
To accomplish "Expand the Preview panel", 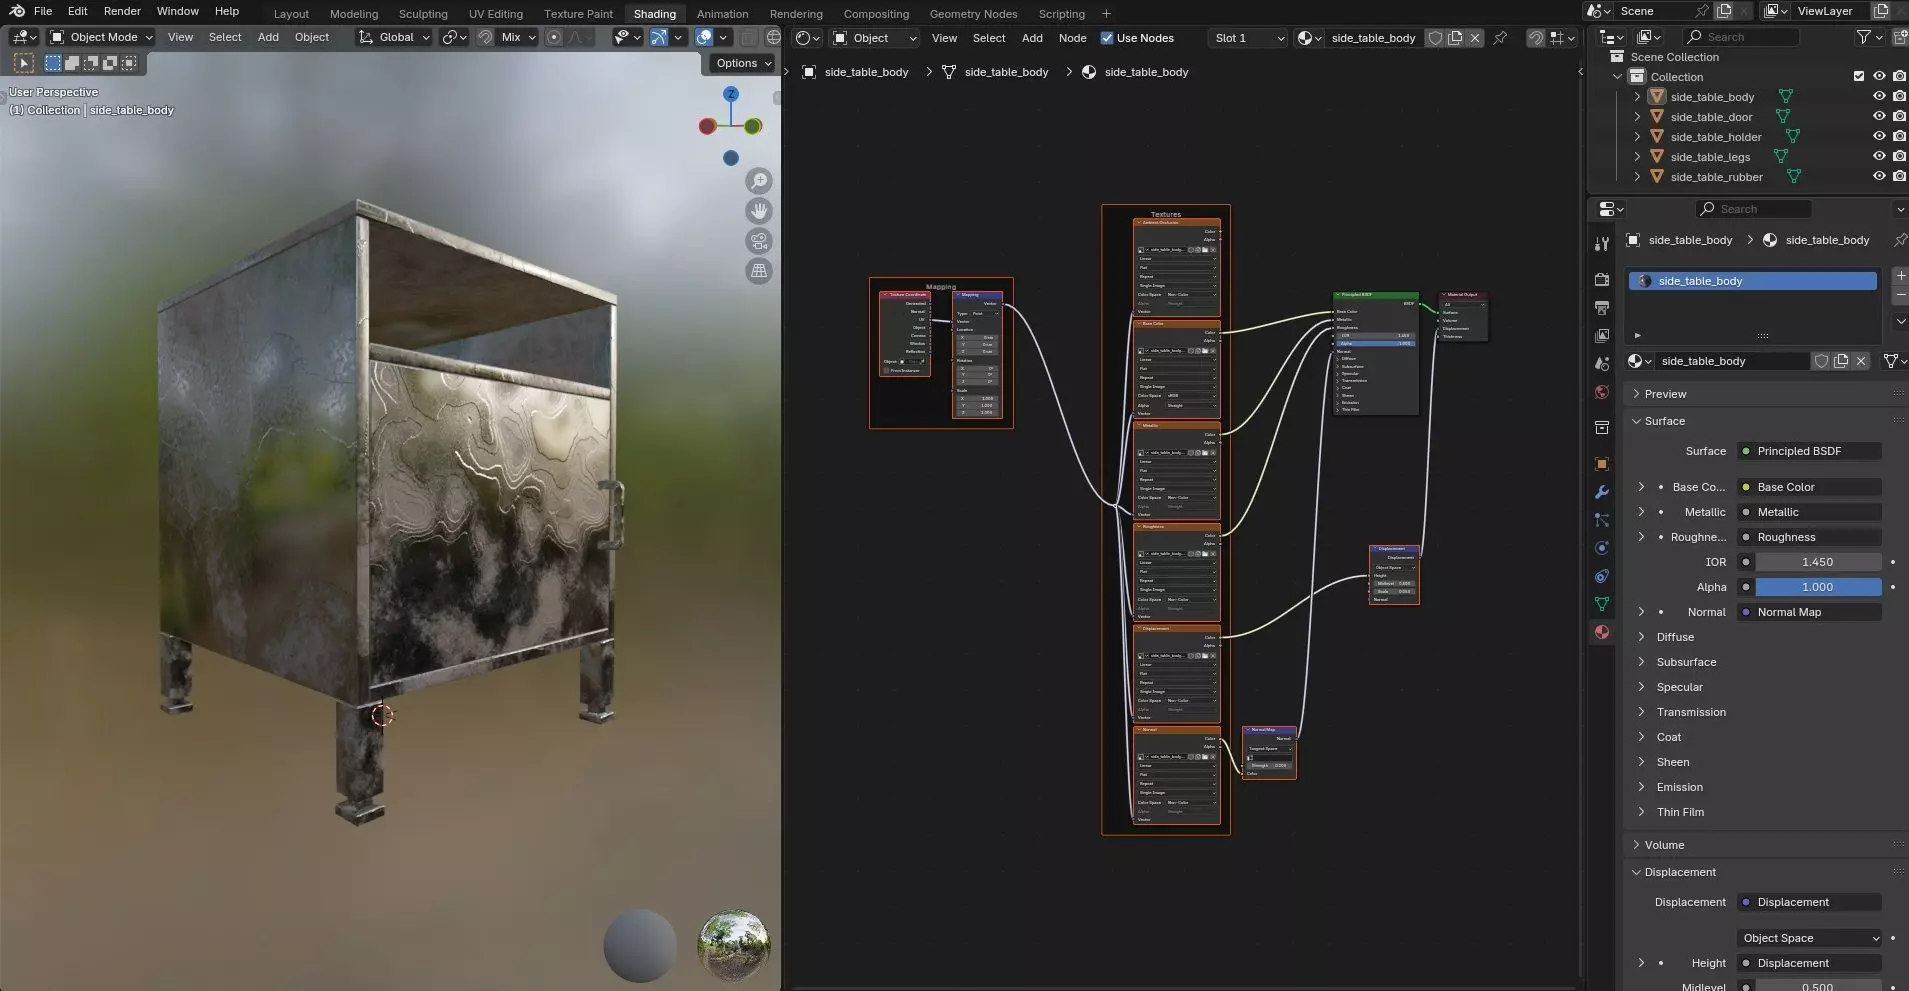I will (x=1636, y=394).
